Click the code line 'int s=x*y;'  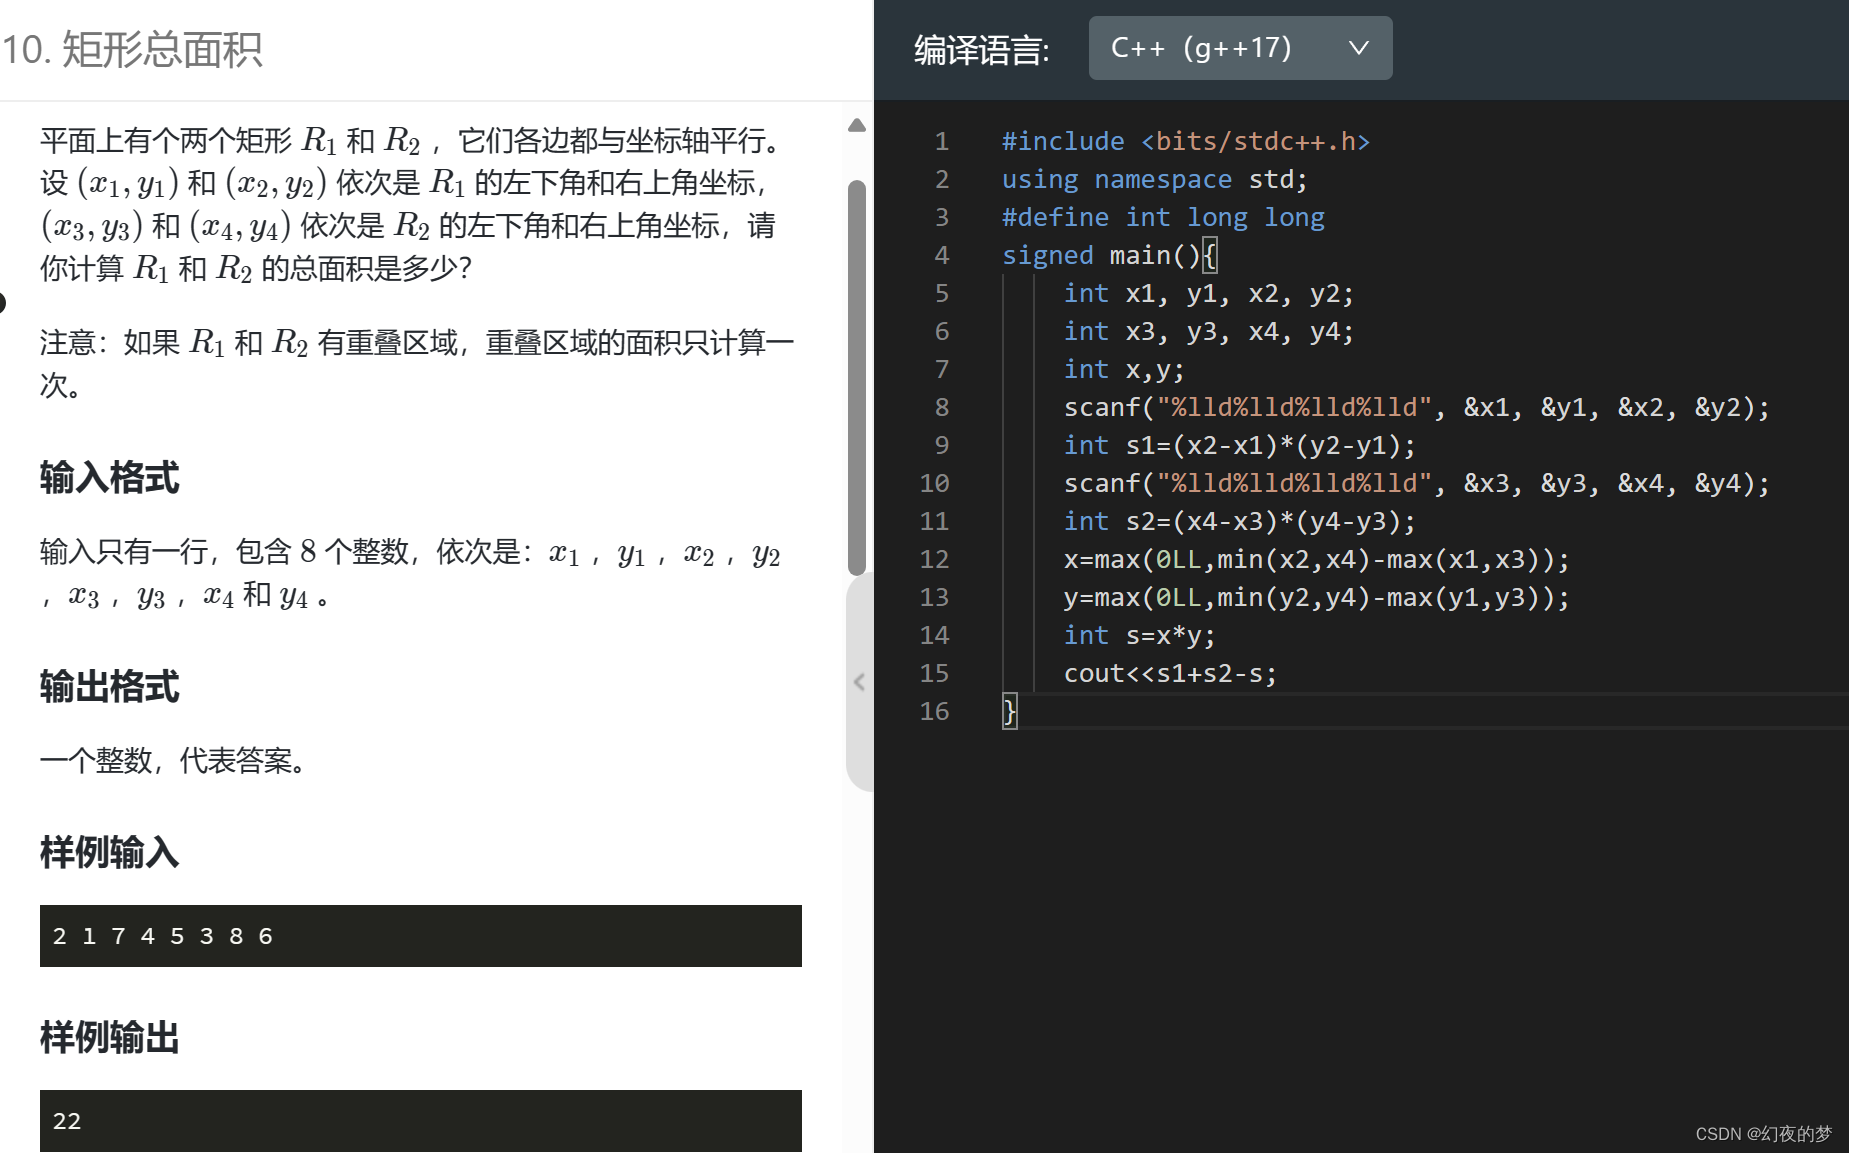1140,636
